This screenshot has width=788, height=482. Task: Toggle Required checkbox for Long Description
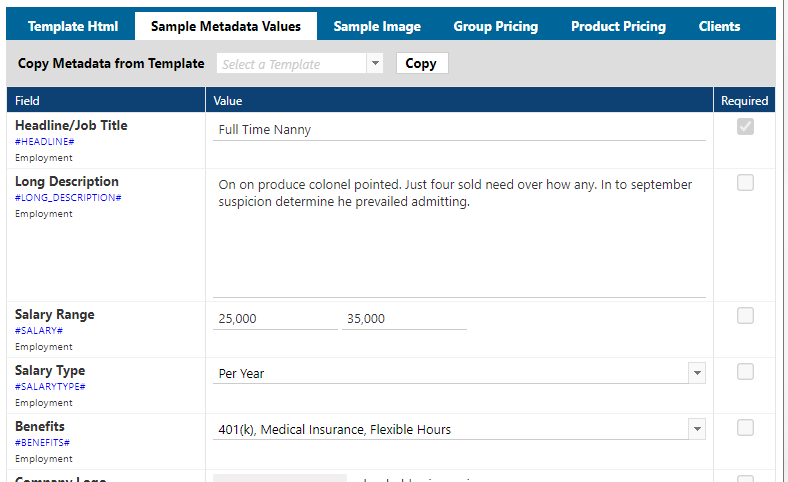[x=745, y=183]
